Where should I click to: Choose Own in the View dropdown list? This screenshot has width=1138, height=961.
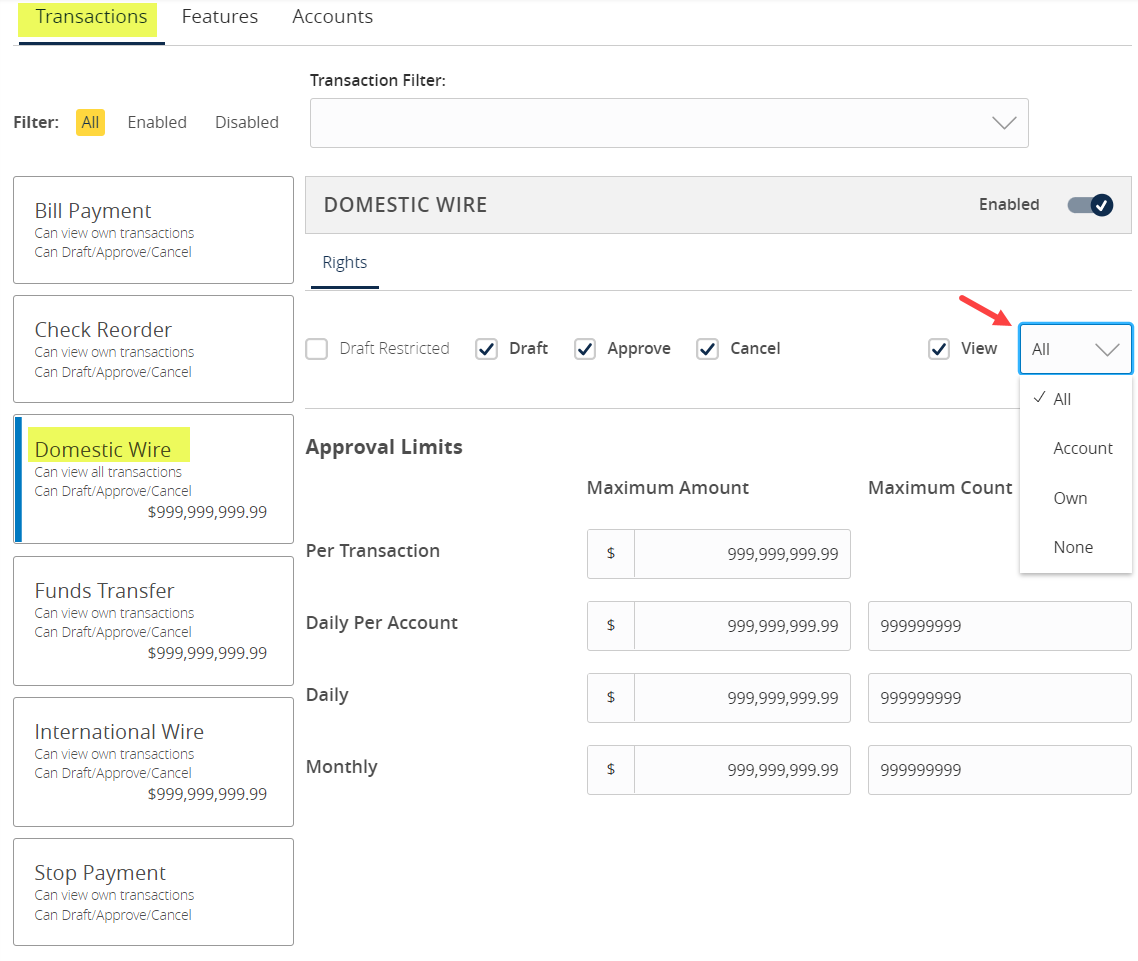click(x=1076, y=499)
